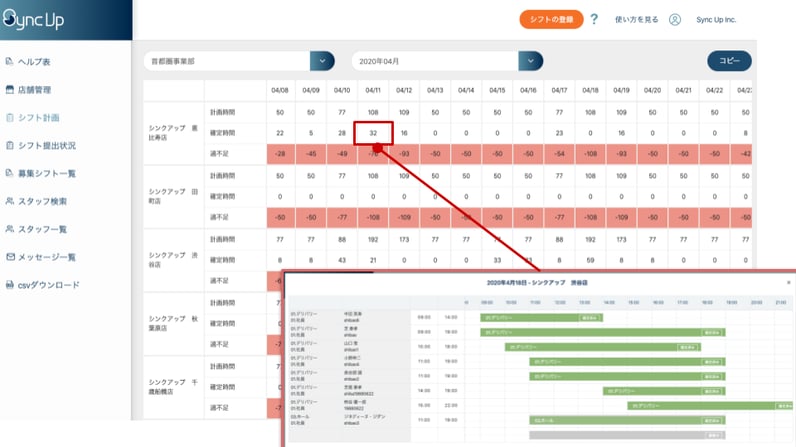Image resolution: width=796 pixels, height=447 pixels.
Task: Click the 04/12 date column header
Action: (x=404, y=90)
